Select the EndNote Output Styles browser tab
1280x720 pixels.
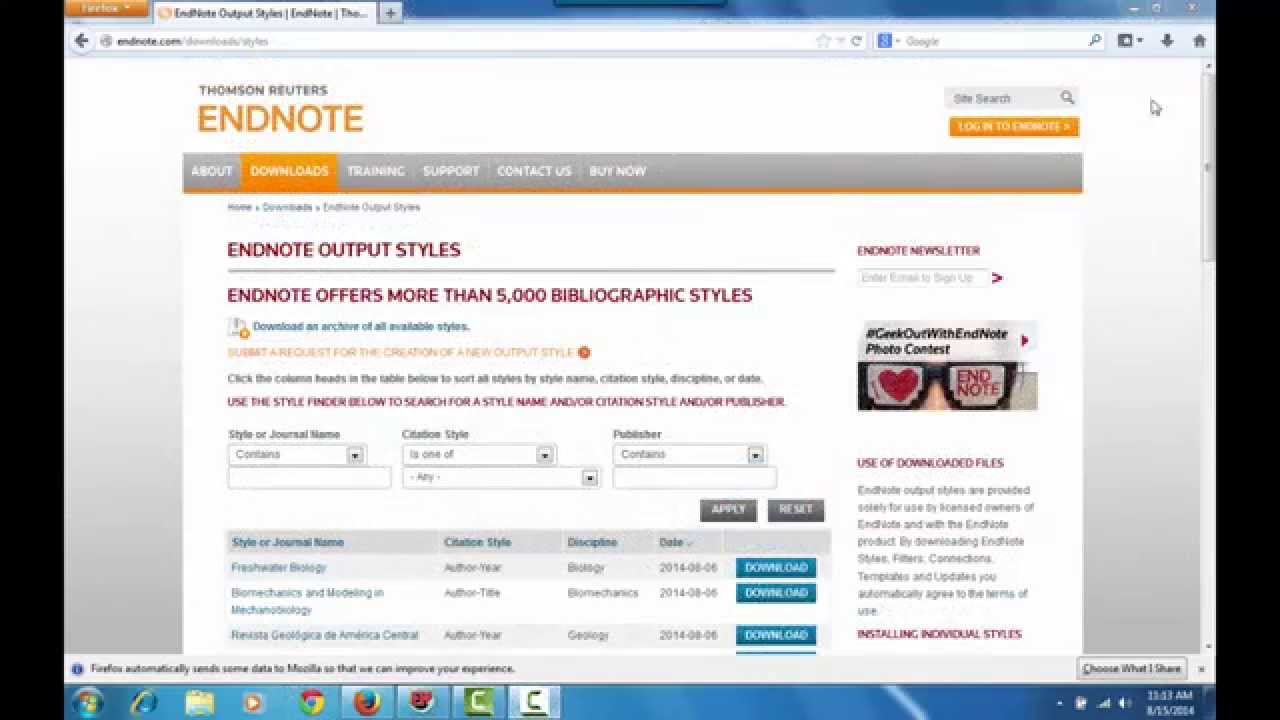[x=264, y=13]
